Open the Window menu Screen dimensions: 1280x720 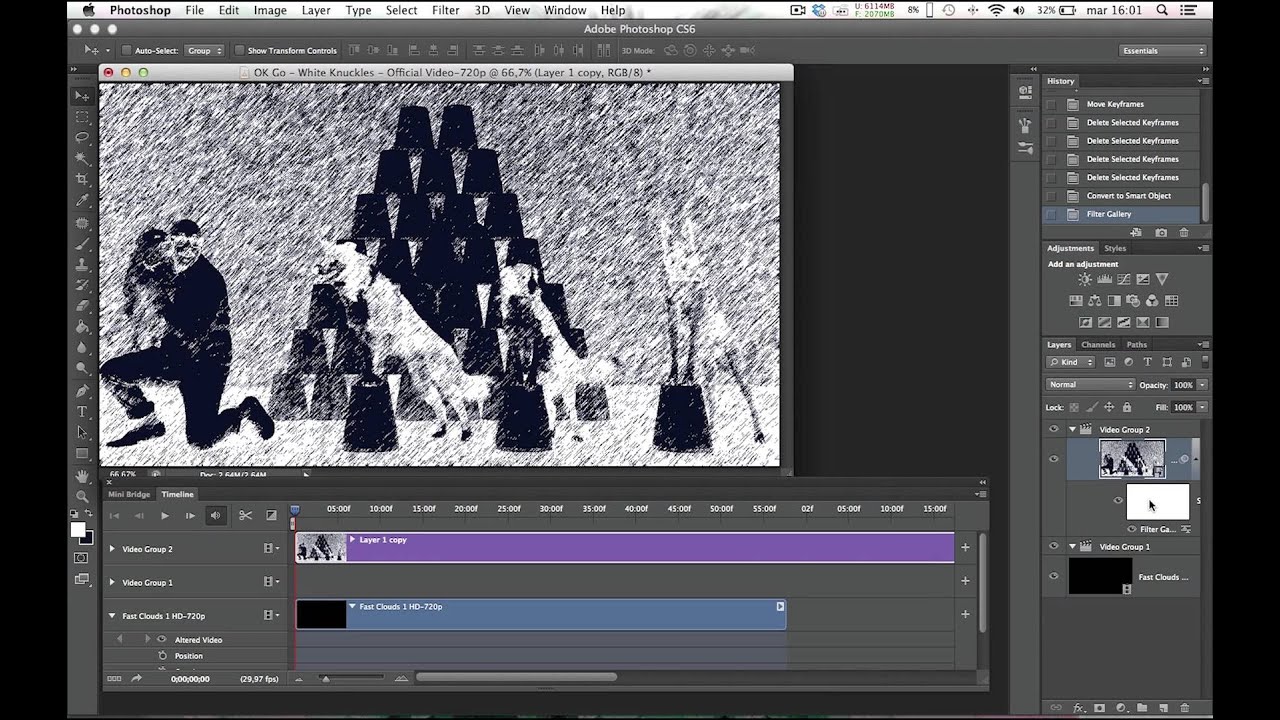coord(565,10)
